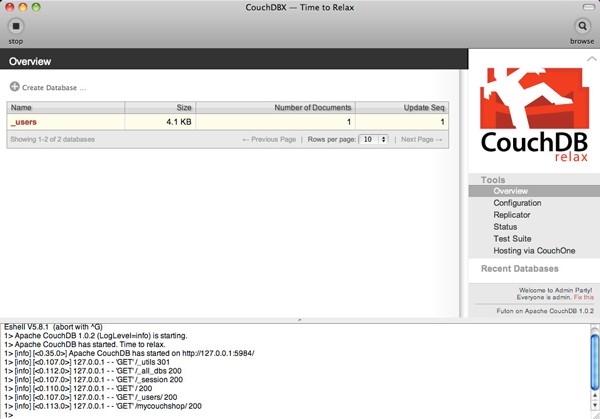
Task: Go to Previous Page
Action: [x=269, y=139]
